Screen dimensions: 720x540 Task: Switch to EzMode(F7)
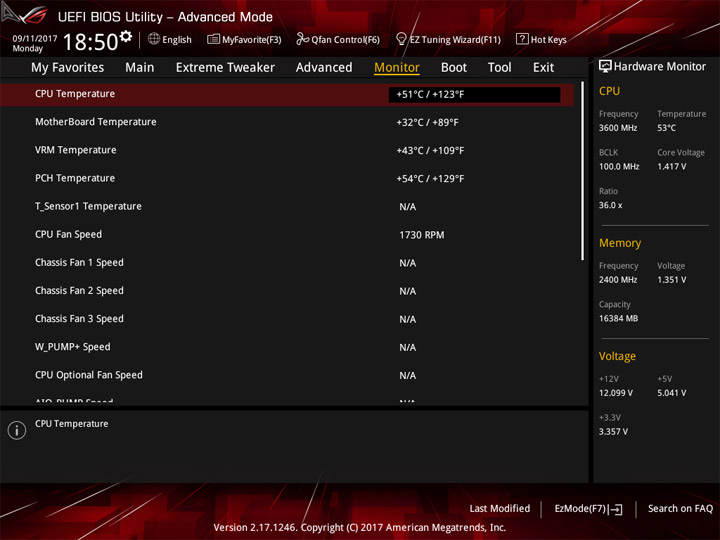[x=588, y=509]
